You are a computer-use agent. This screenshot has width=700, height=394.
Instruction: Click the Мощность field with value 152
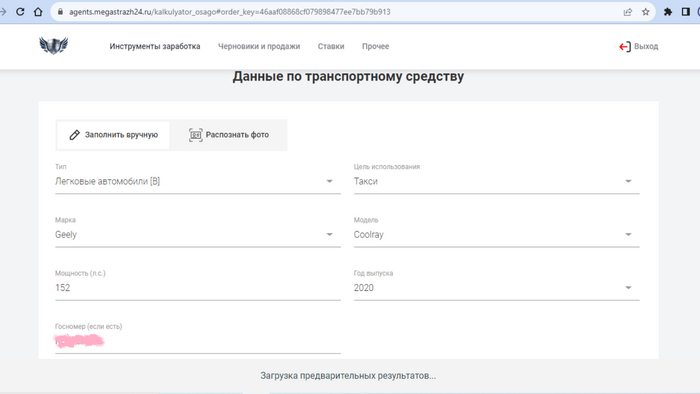pos(198,287)
